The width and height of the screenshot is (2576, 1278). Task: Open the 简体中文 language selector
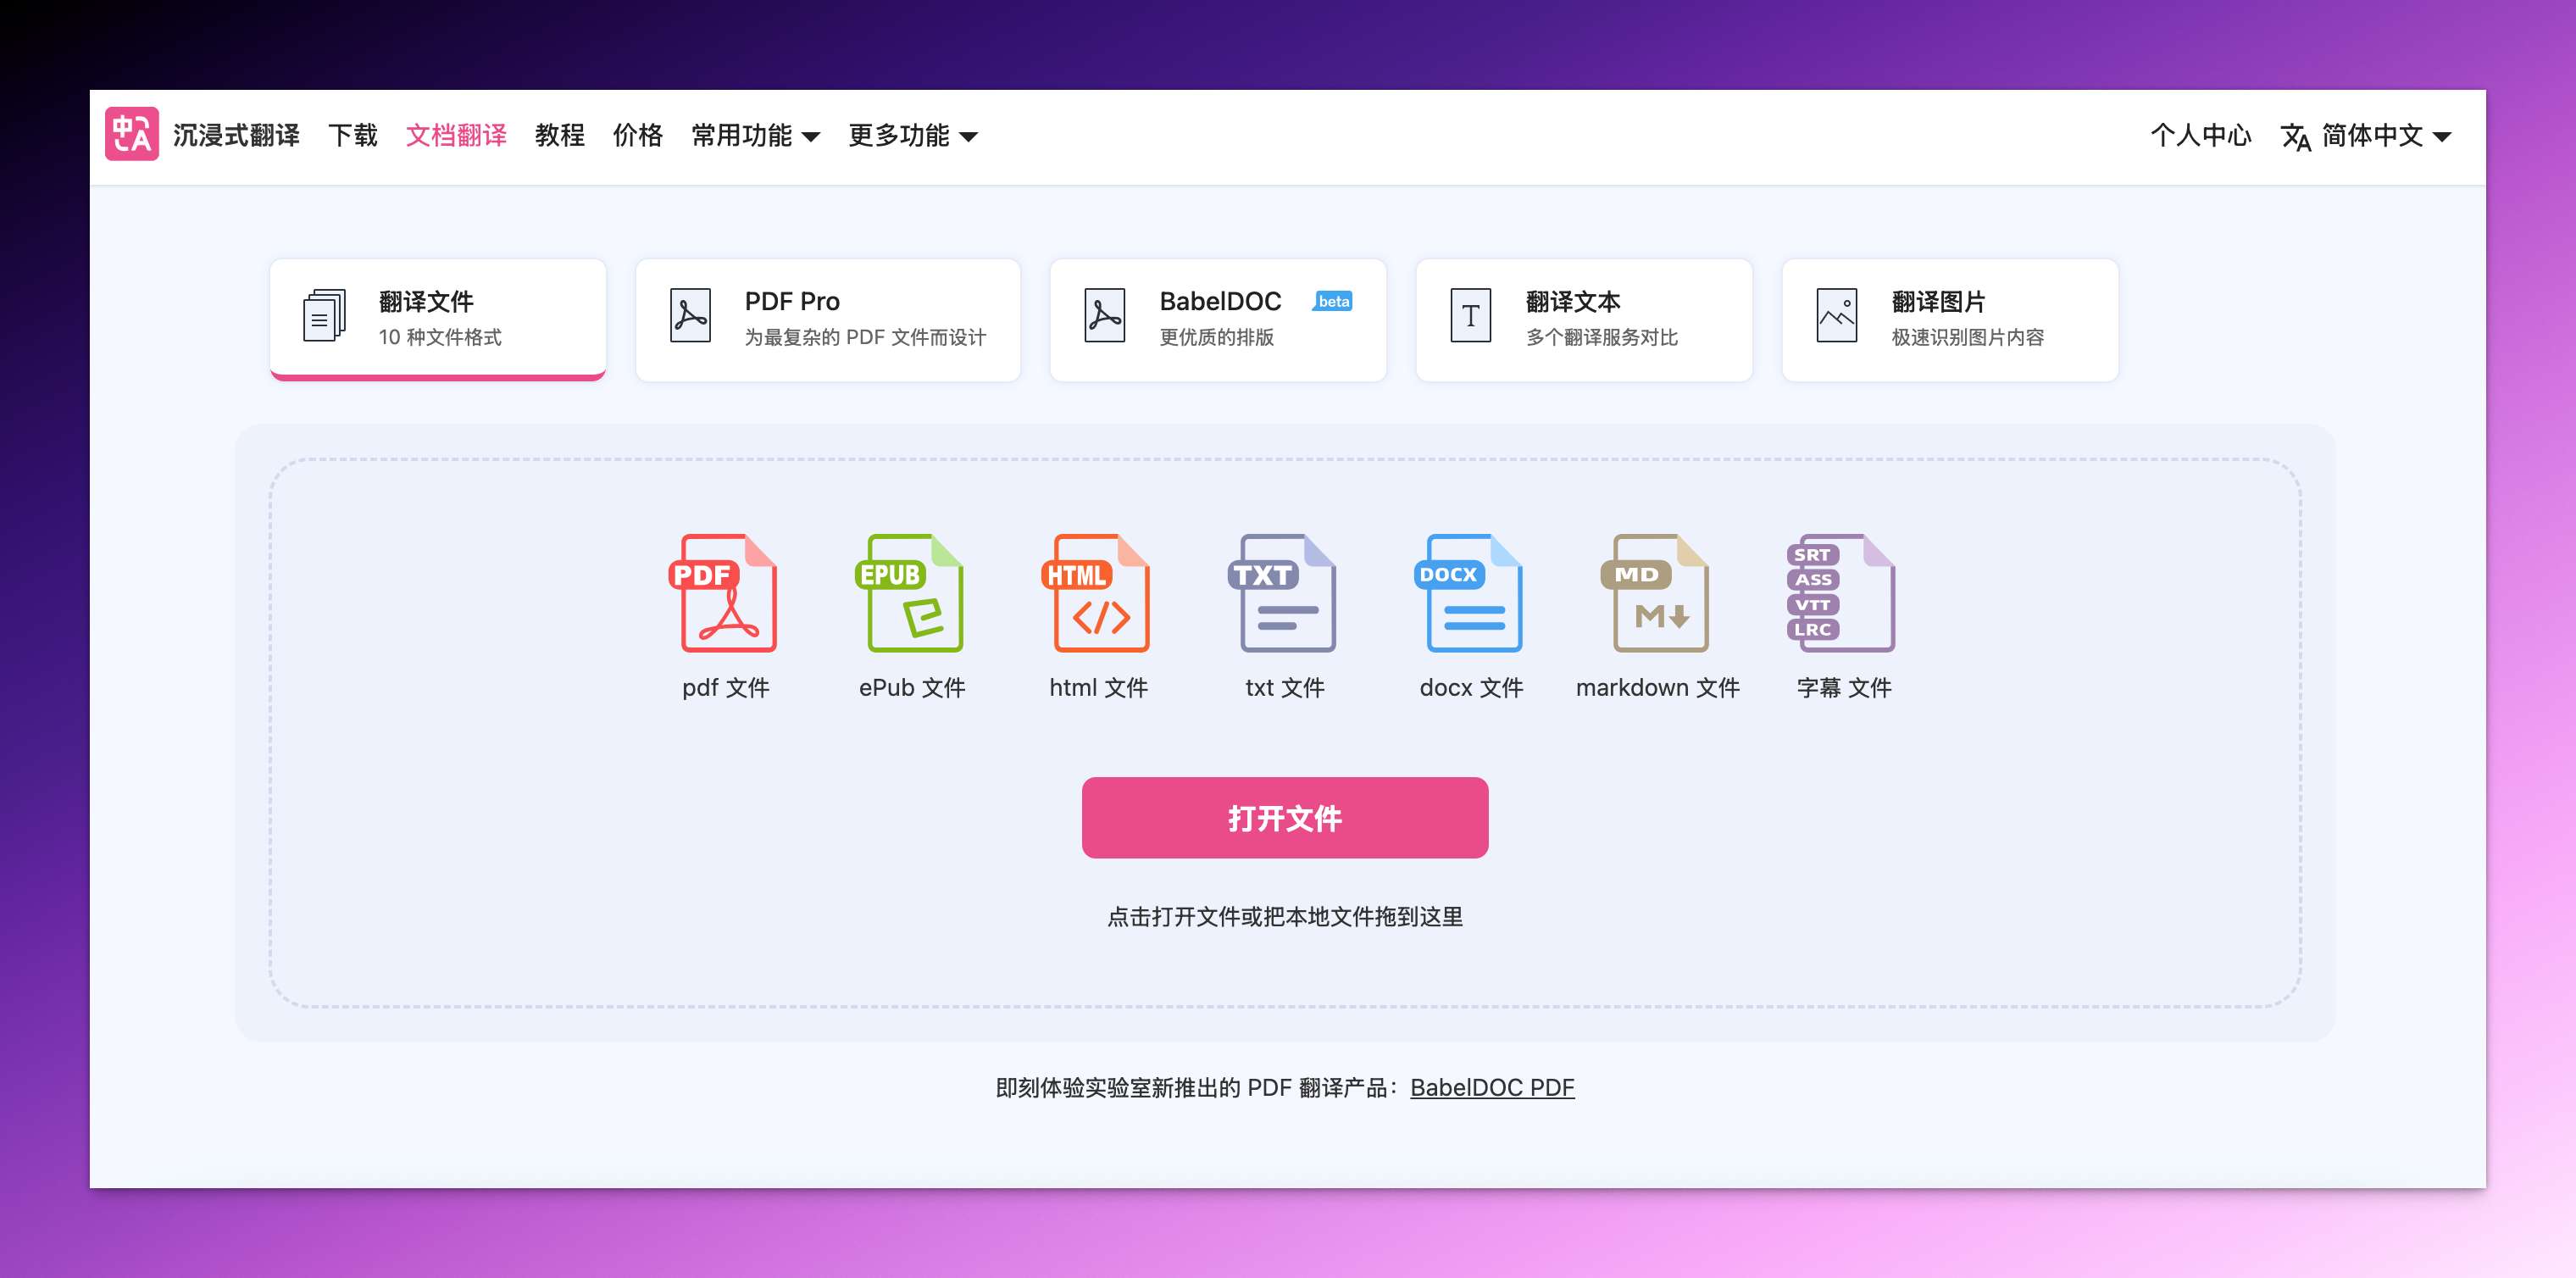[x=2385, y=135]
